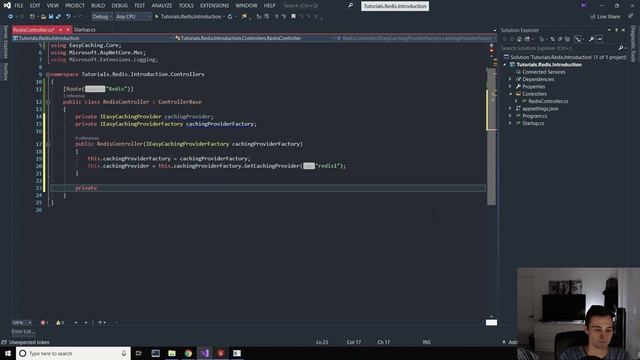Click the bookmark toolbar icon
The image size is (640, 360).
[x=293, y=17]
